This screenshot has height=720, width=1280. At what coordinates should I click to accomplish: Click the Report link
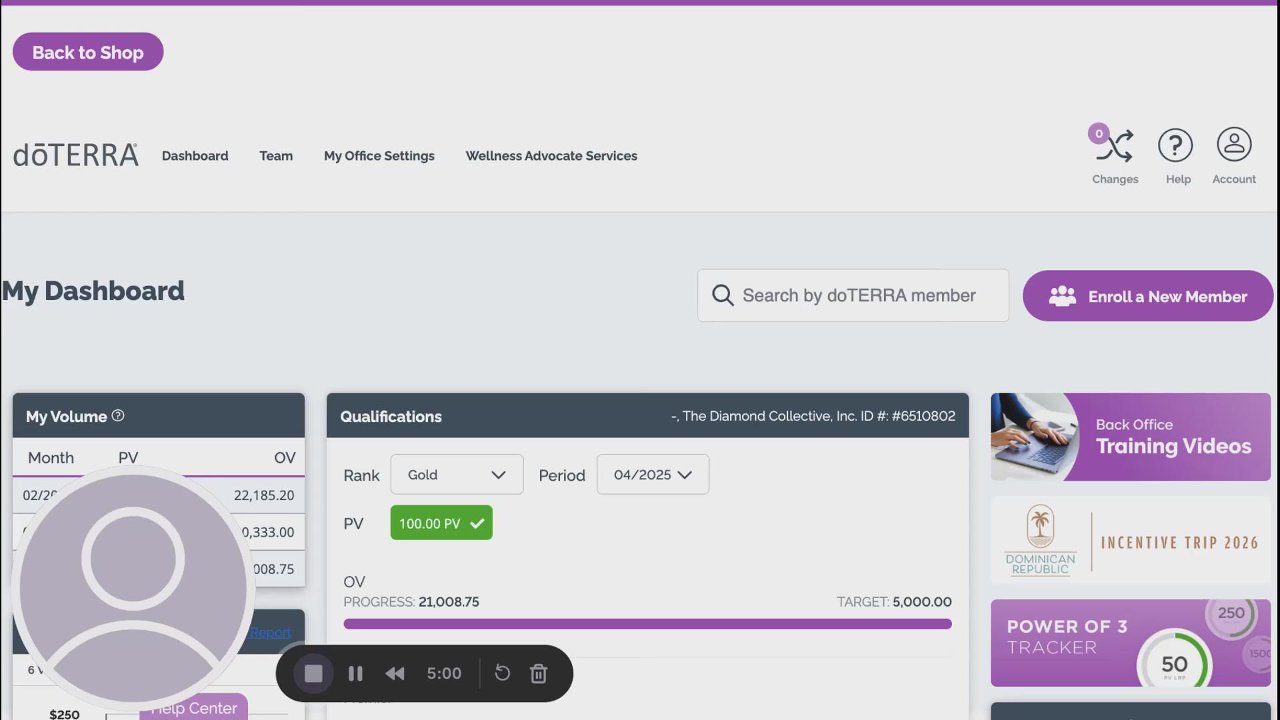271,632
